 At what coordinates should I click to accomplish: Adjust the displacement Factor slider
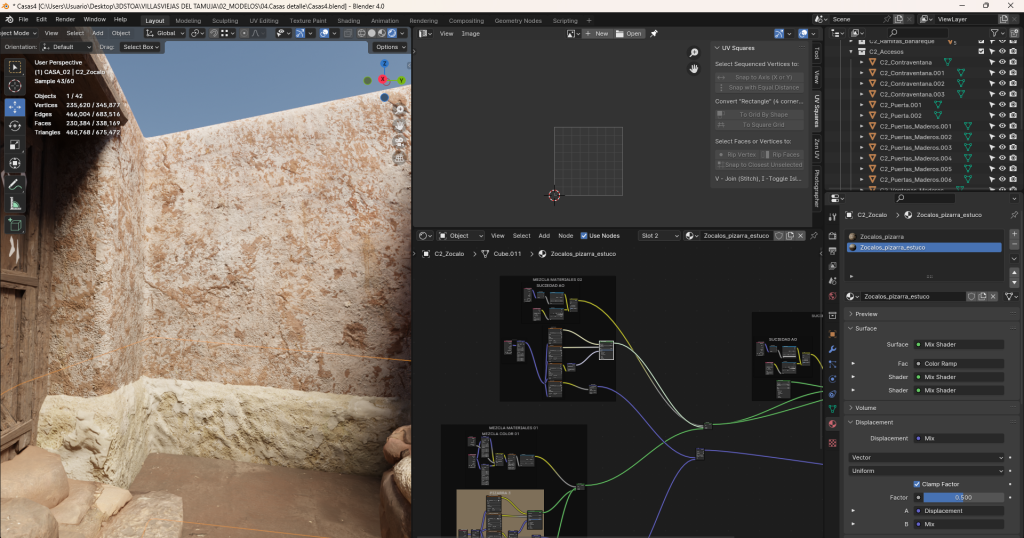(962, 497)
